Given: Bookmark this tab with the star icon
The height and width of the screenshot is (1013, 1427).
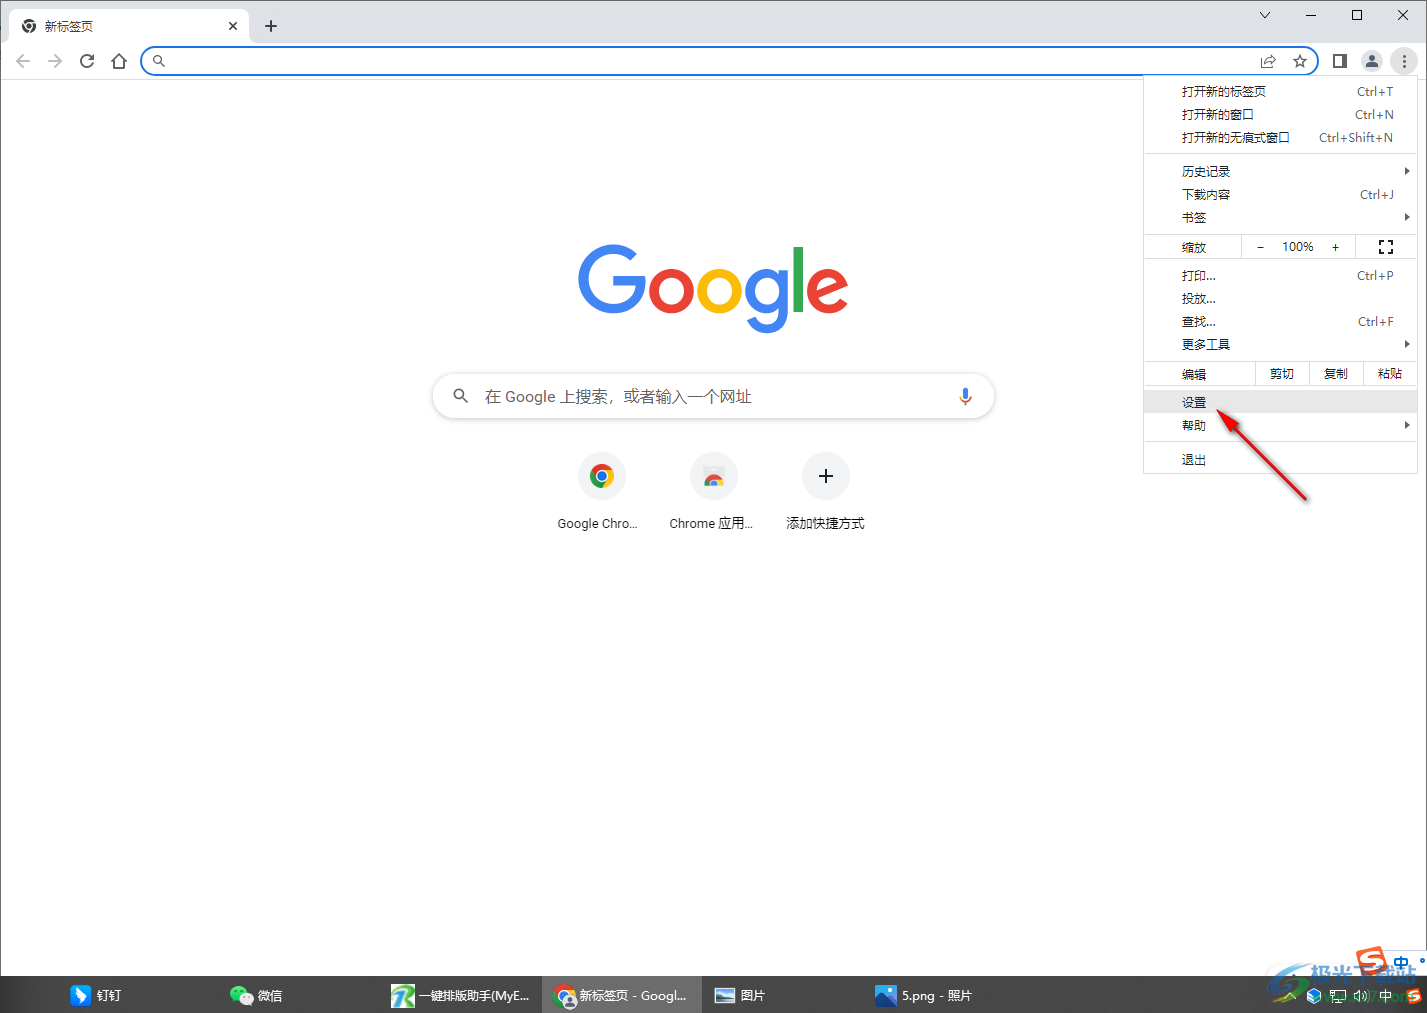Looking at the screenshot, I should (1300, 61).
